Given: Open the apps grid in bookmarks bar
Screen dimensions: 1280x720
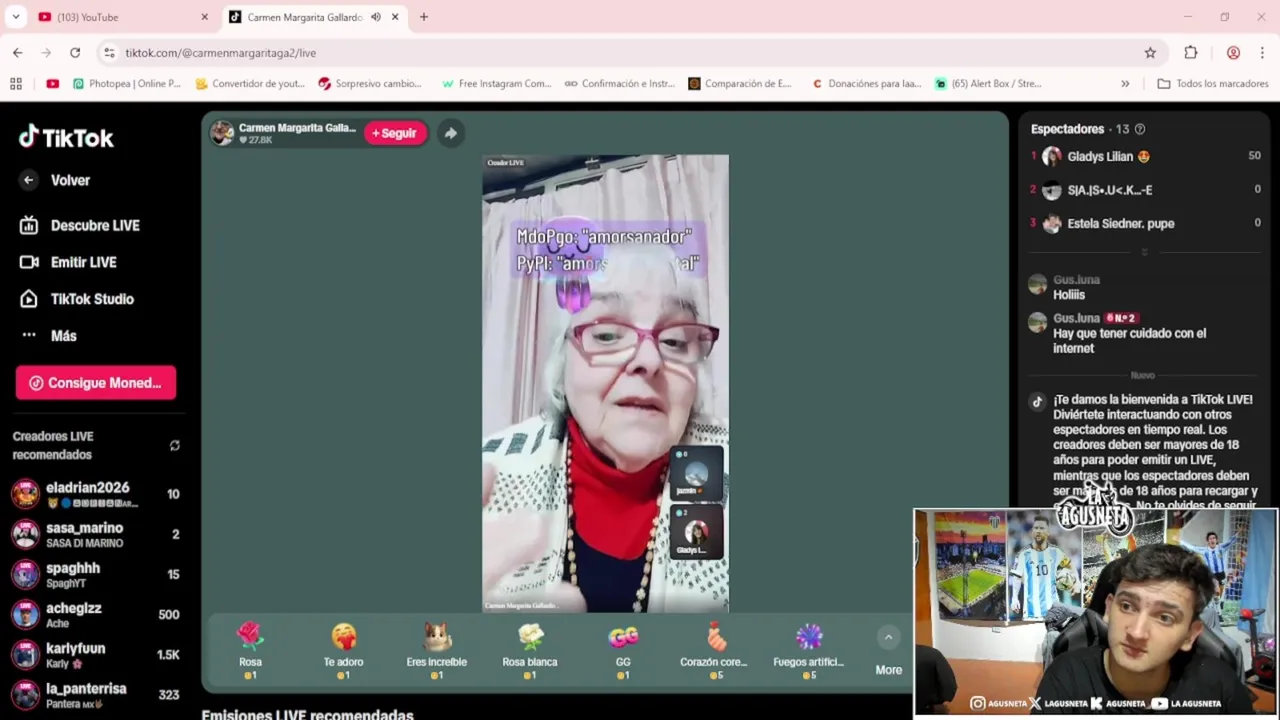Looking at the screenshot, I should (x=16, y=84).
